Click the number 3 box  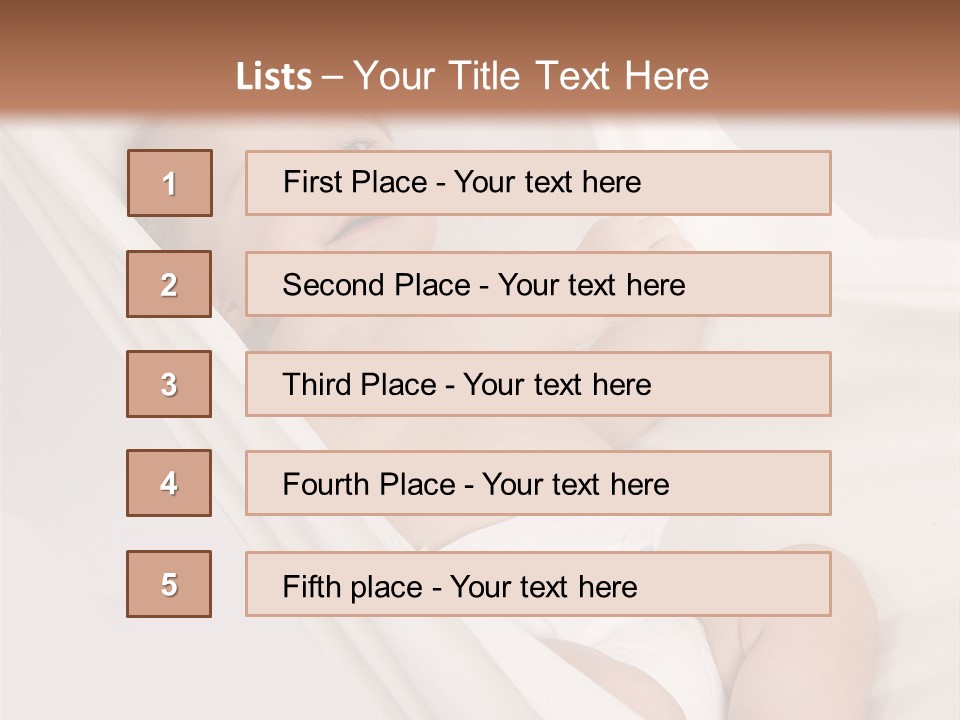(169, 384)
